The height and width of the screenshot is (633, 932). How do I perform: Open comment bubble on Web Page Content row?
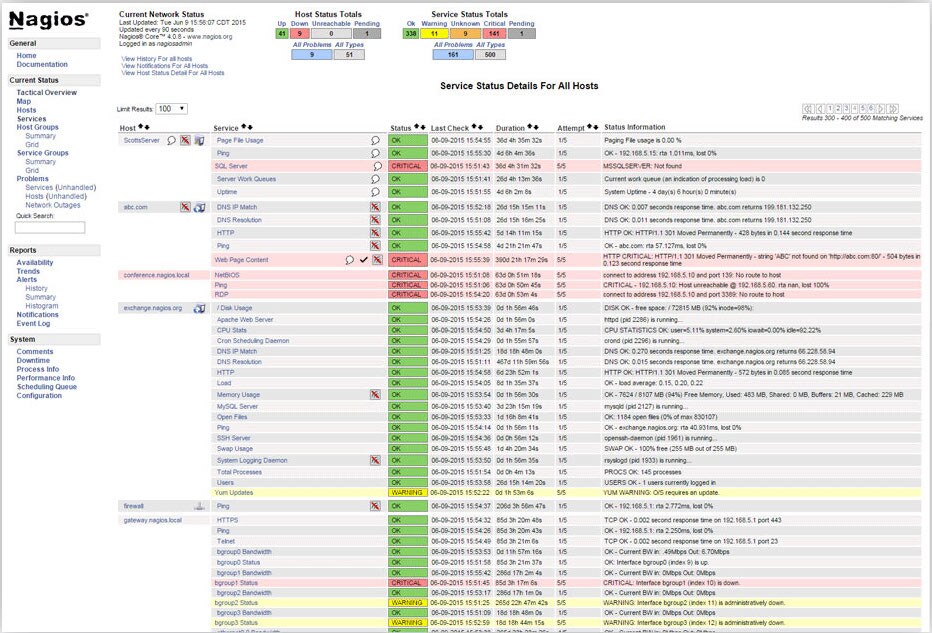pos(350,260)
